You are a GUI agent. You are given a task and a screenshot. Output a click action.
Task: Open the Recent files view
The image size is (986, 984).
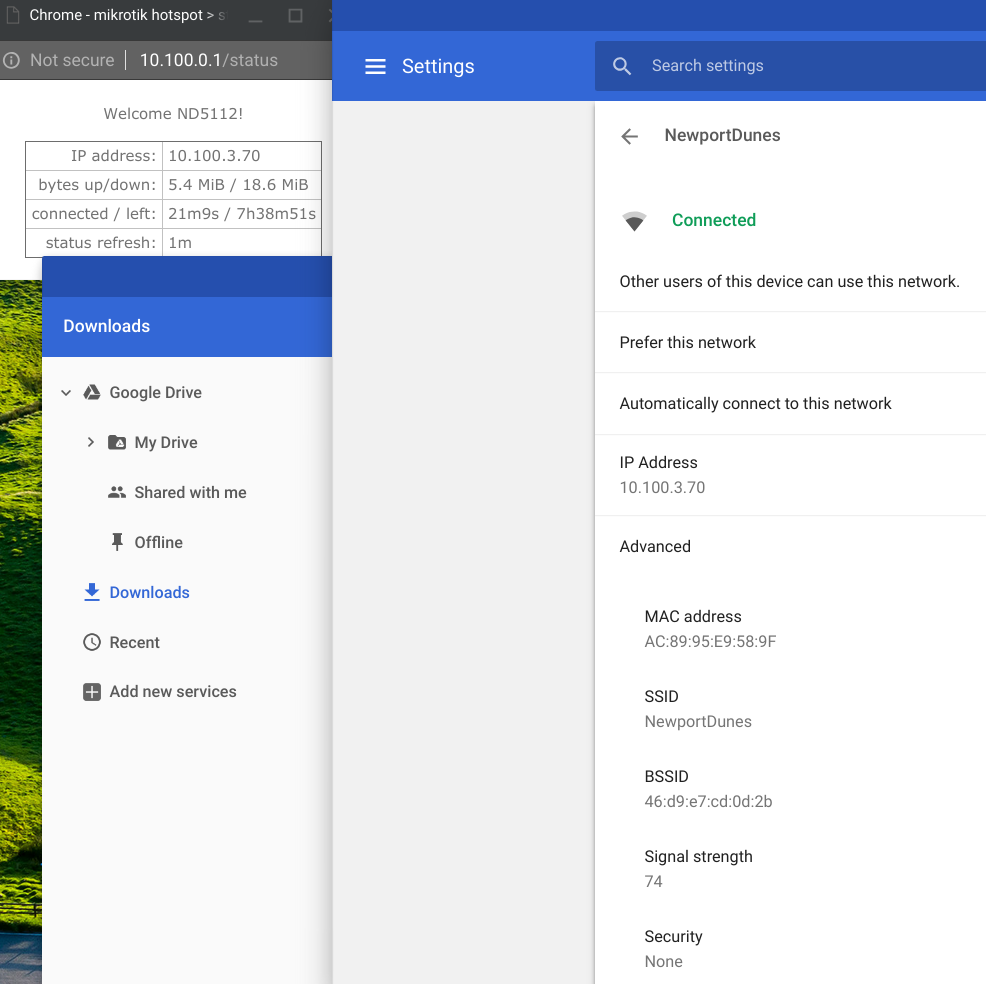pos(135,642)
